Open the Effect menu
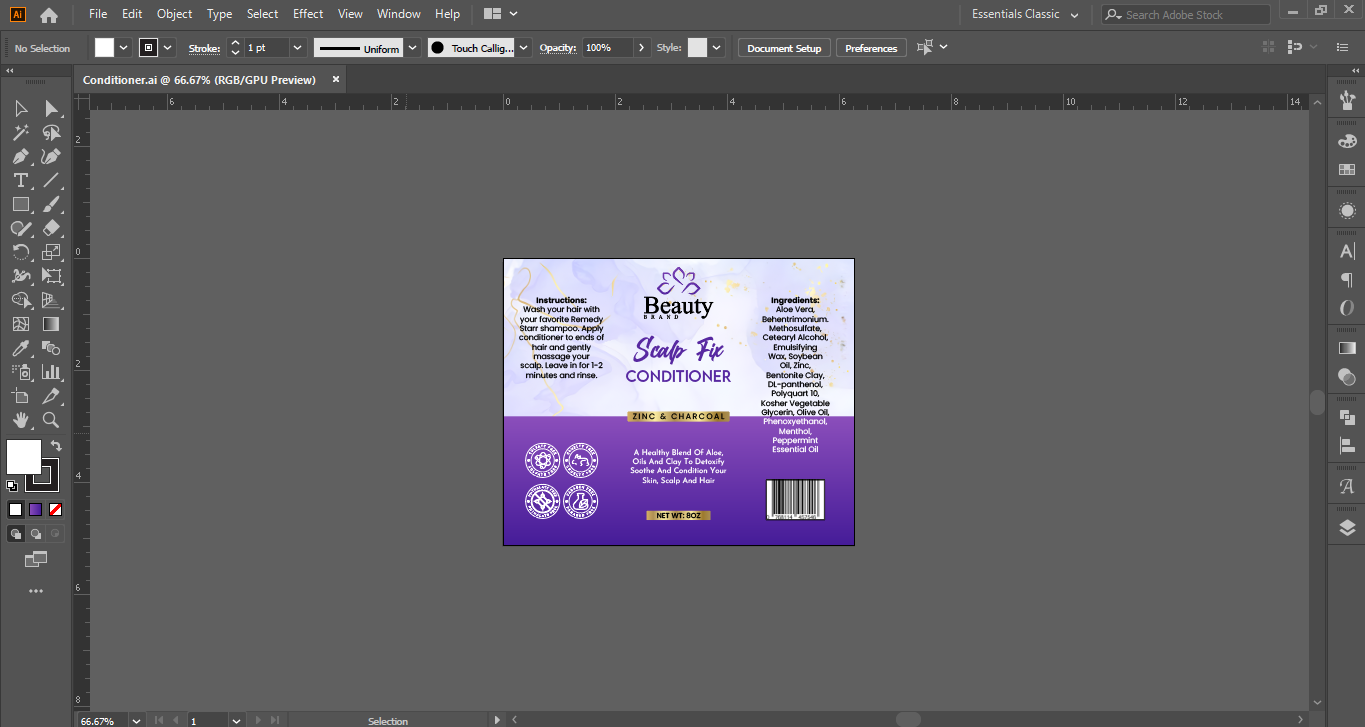This screenshot has width=1365, height=727. [308, 14]
